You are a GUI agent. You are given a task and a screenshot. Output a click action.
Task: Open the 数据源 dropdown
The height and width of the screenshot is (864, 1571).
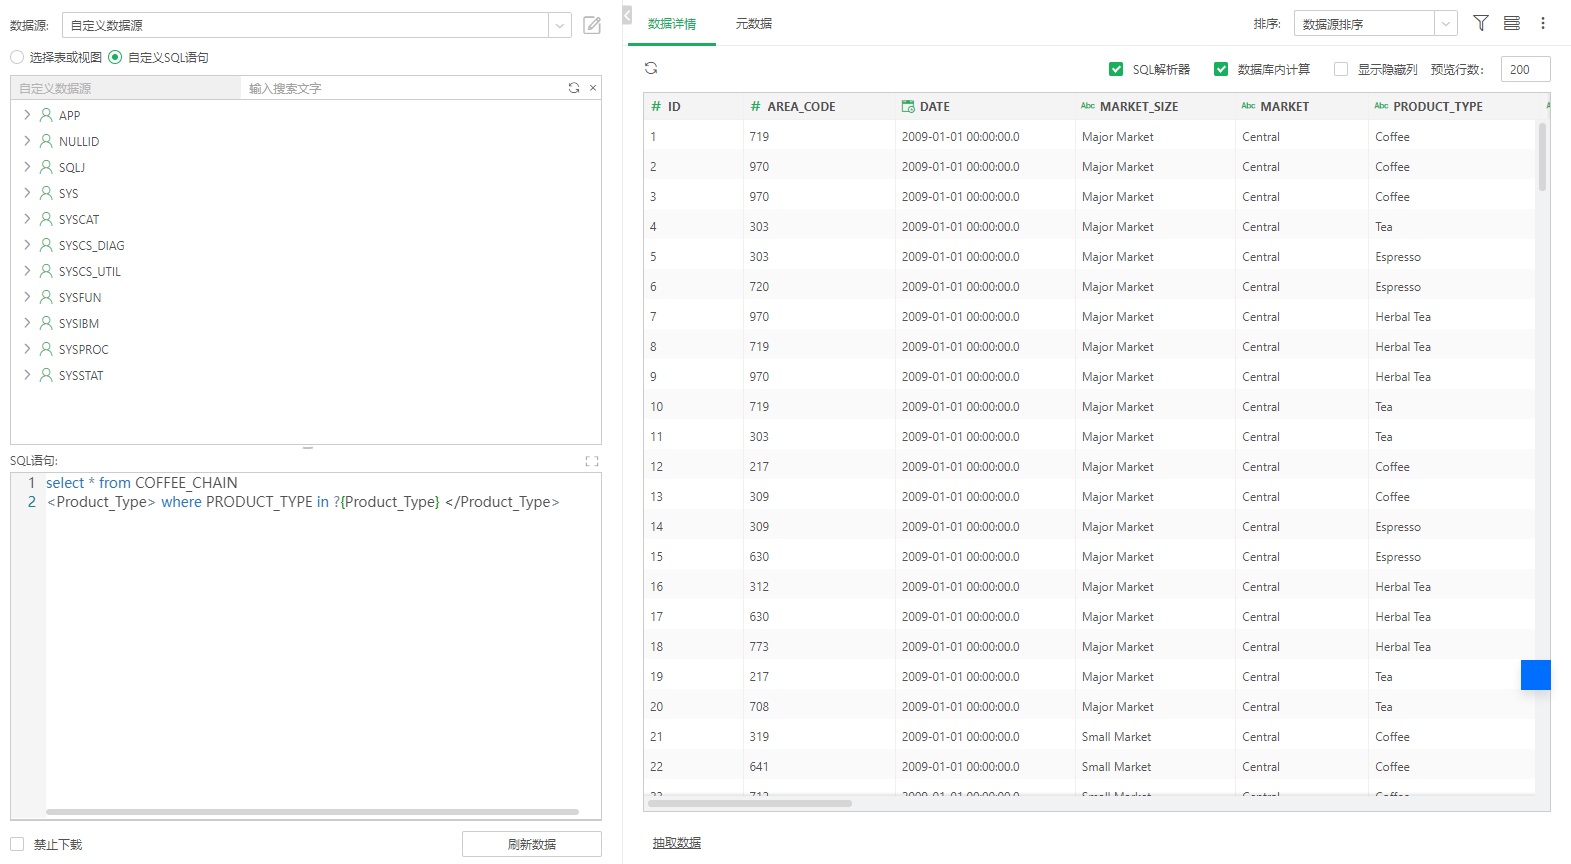click(559, 25)
